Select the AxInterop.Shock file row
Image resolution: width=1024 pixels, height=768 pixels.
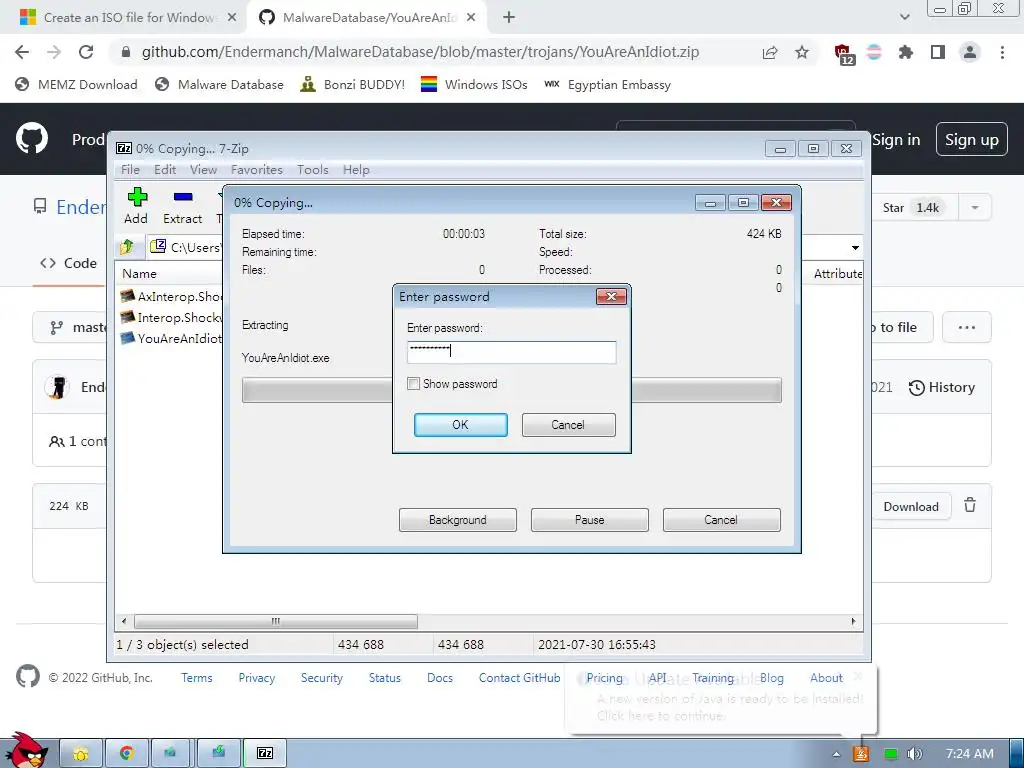172,296
